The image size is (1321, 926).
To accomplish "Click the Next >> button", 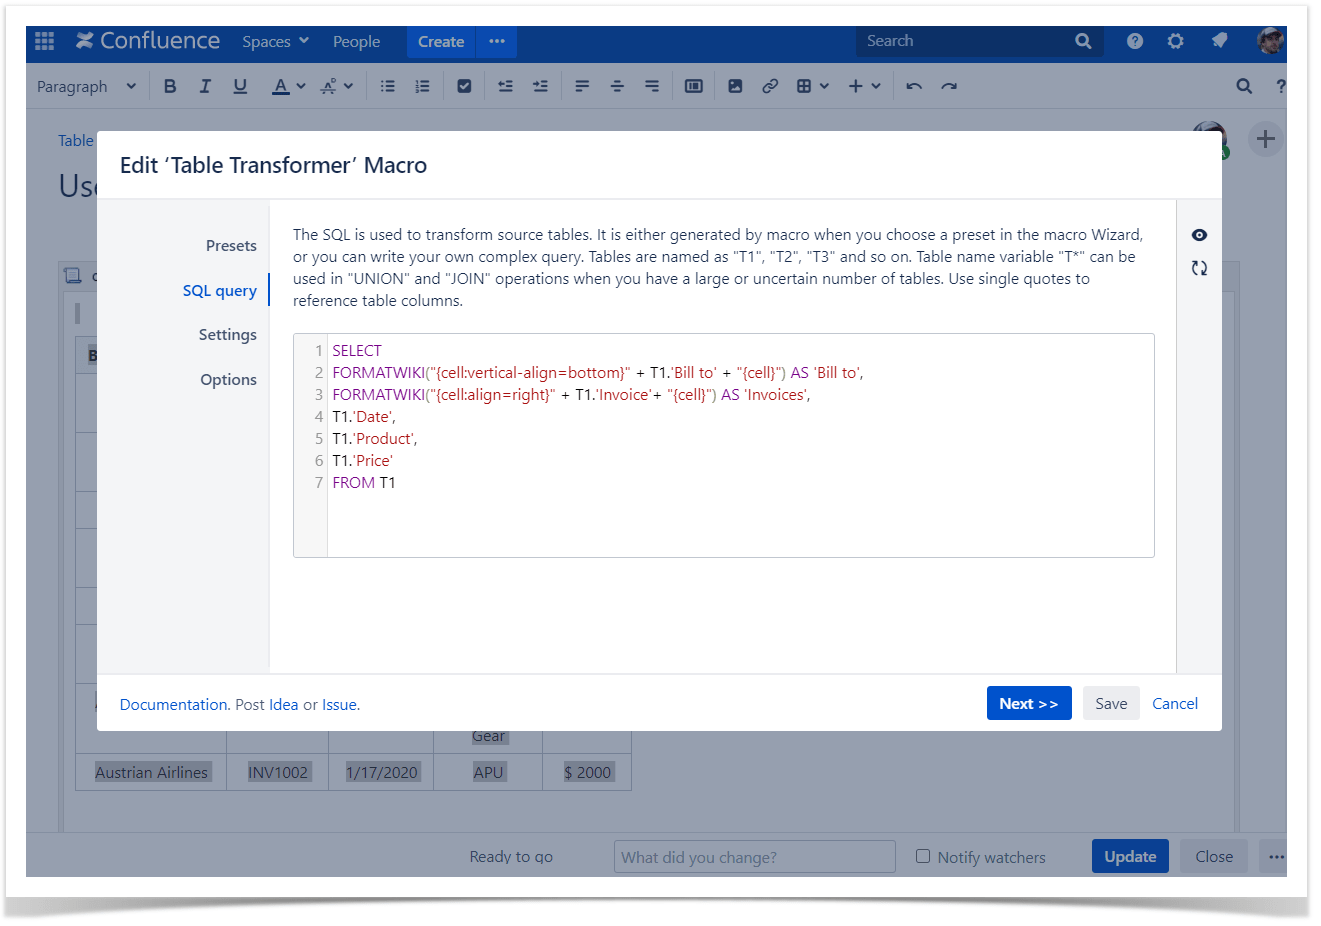I will (1029, 703).
